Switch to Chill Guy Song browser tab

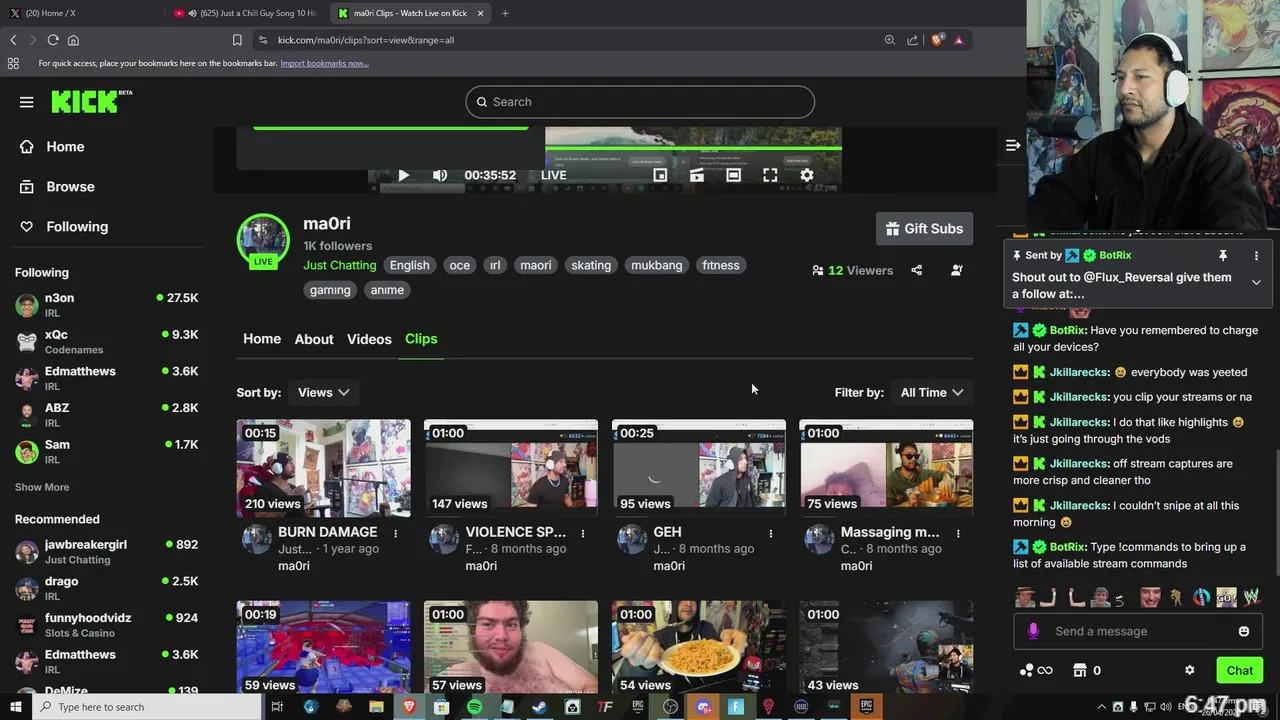click(x=247, y=13)
